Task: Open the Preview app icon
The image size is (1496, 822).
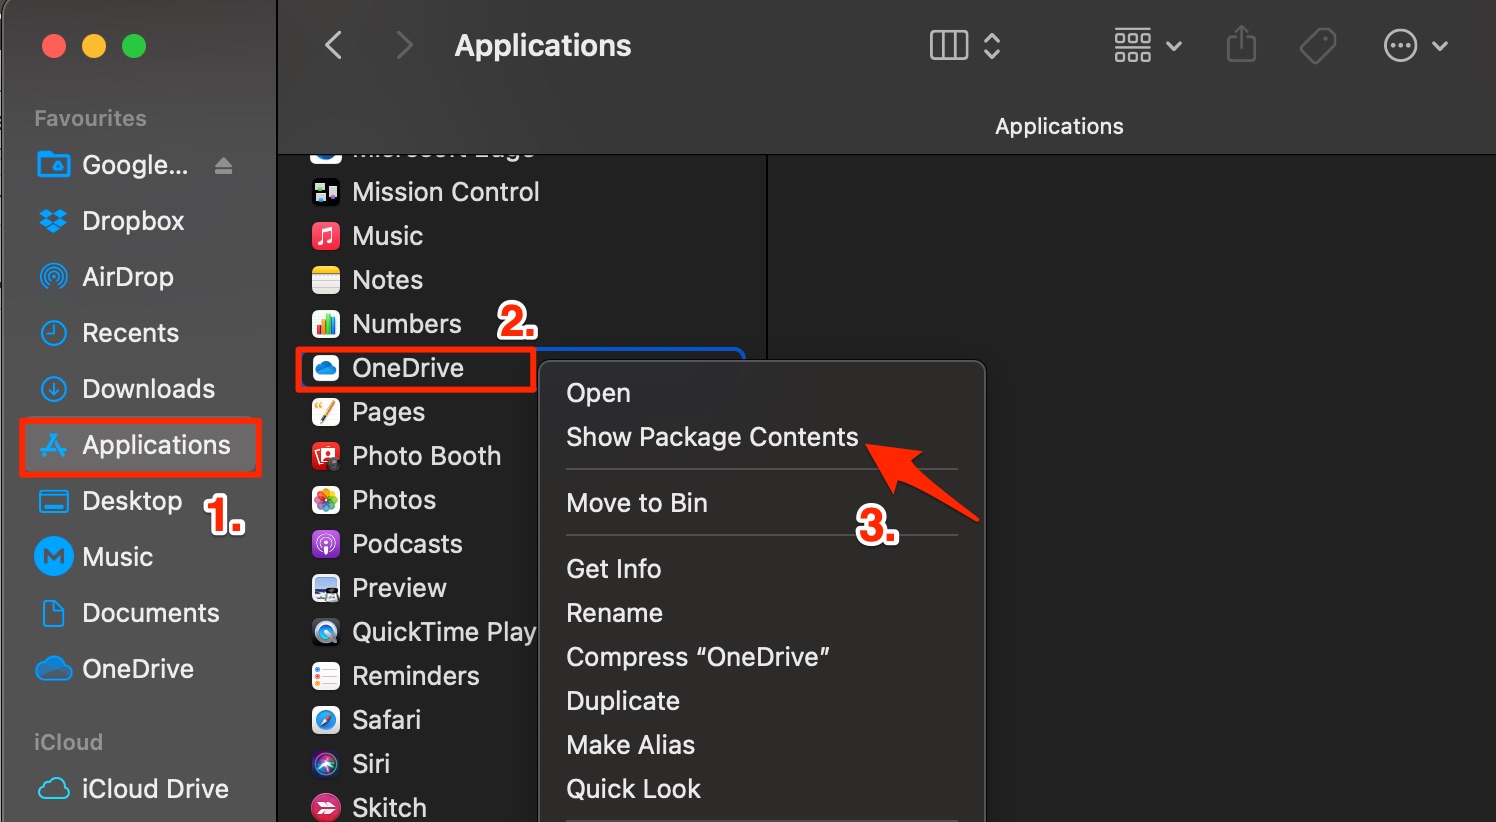Action: click(326, 588)
